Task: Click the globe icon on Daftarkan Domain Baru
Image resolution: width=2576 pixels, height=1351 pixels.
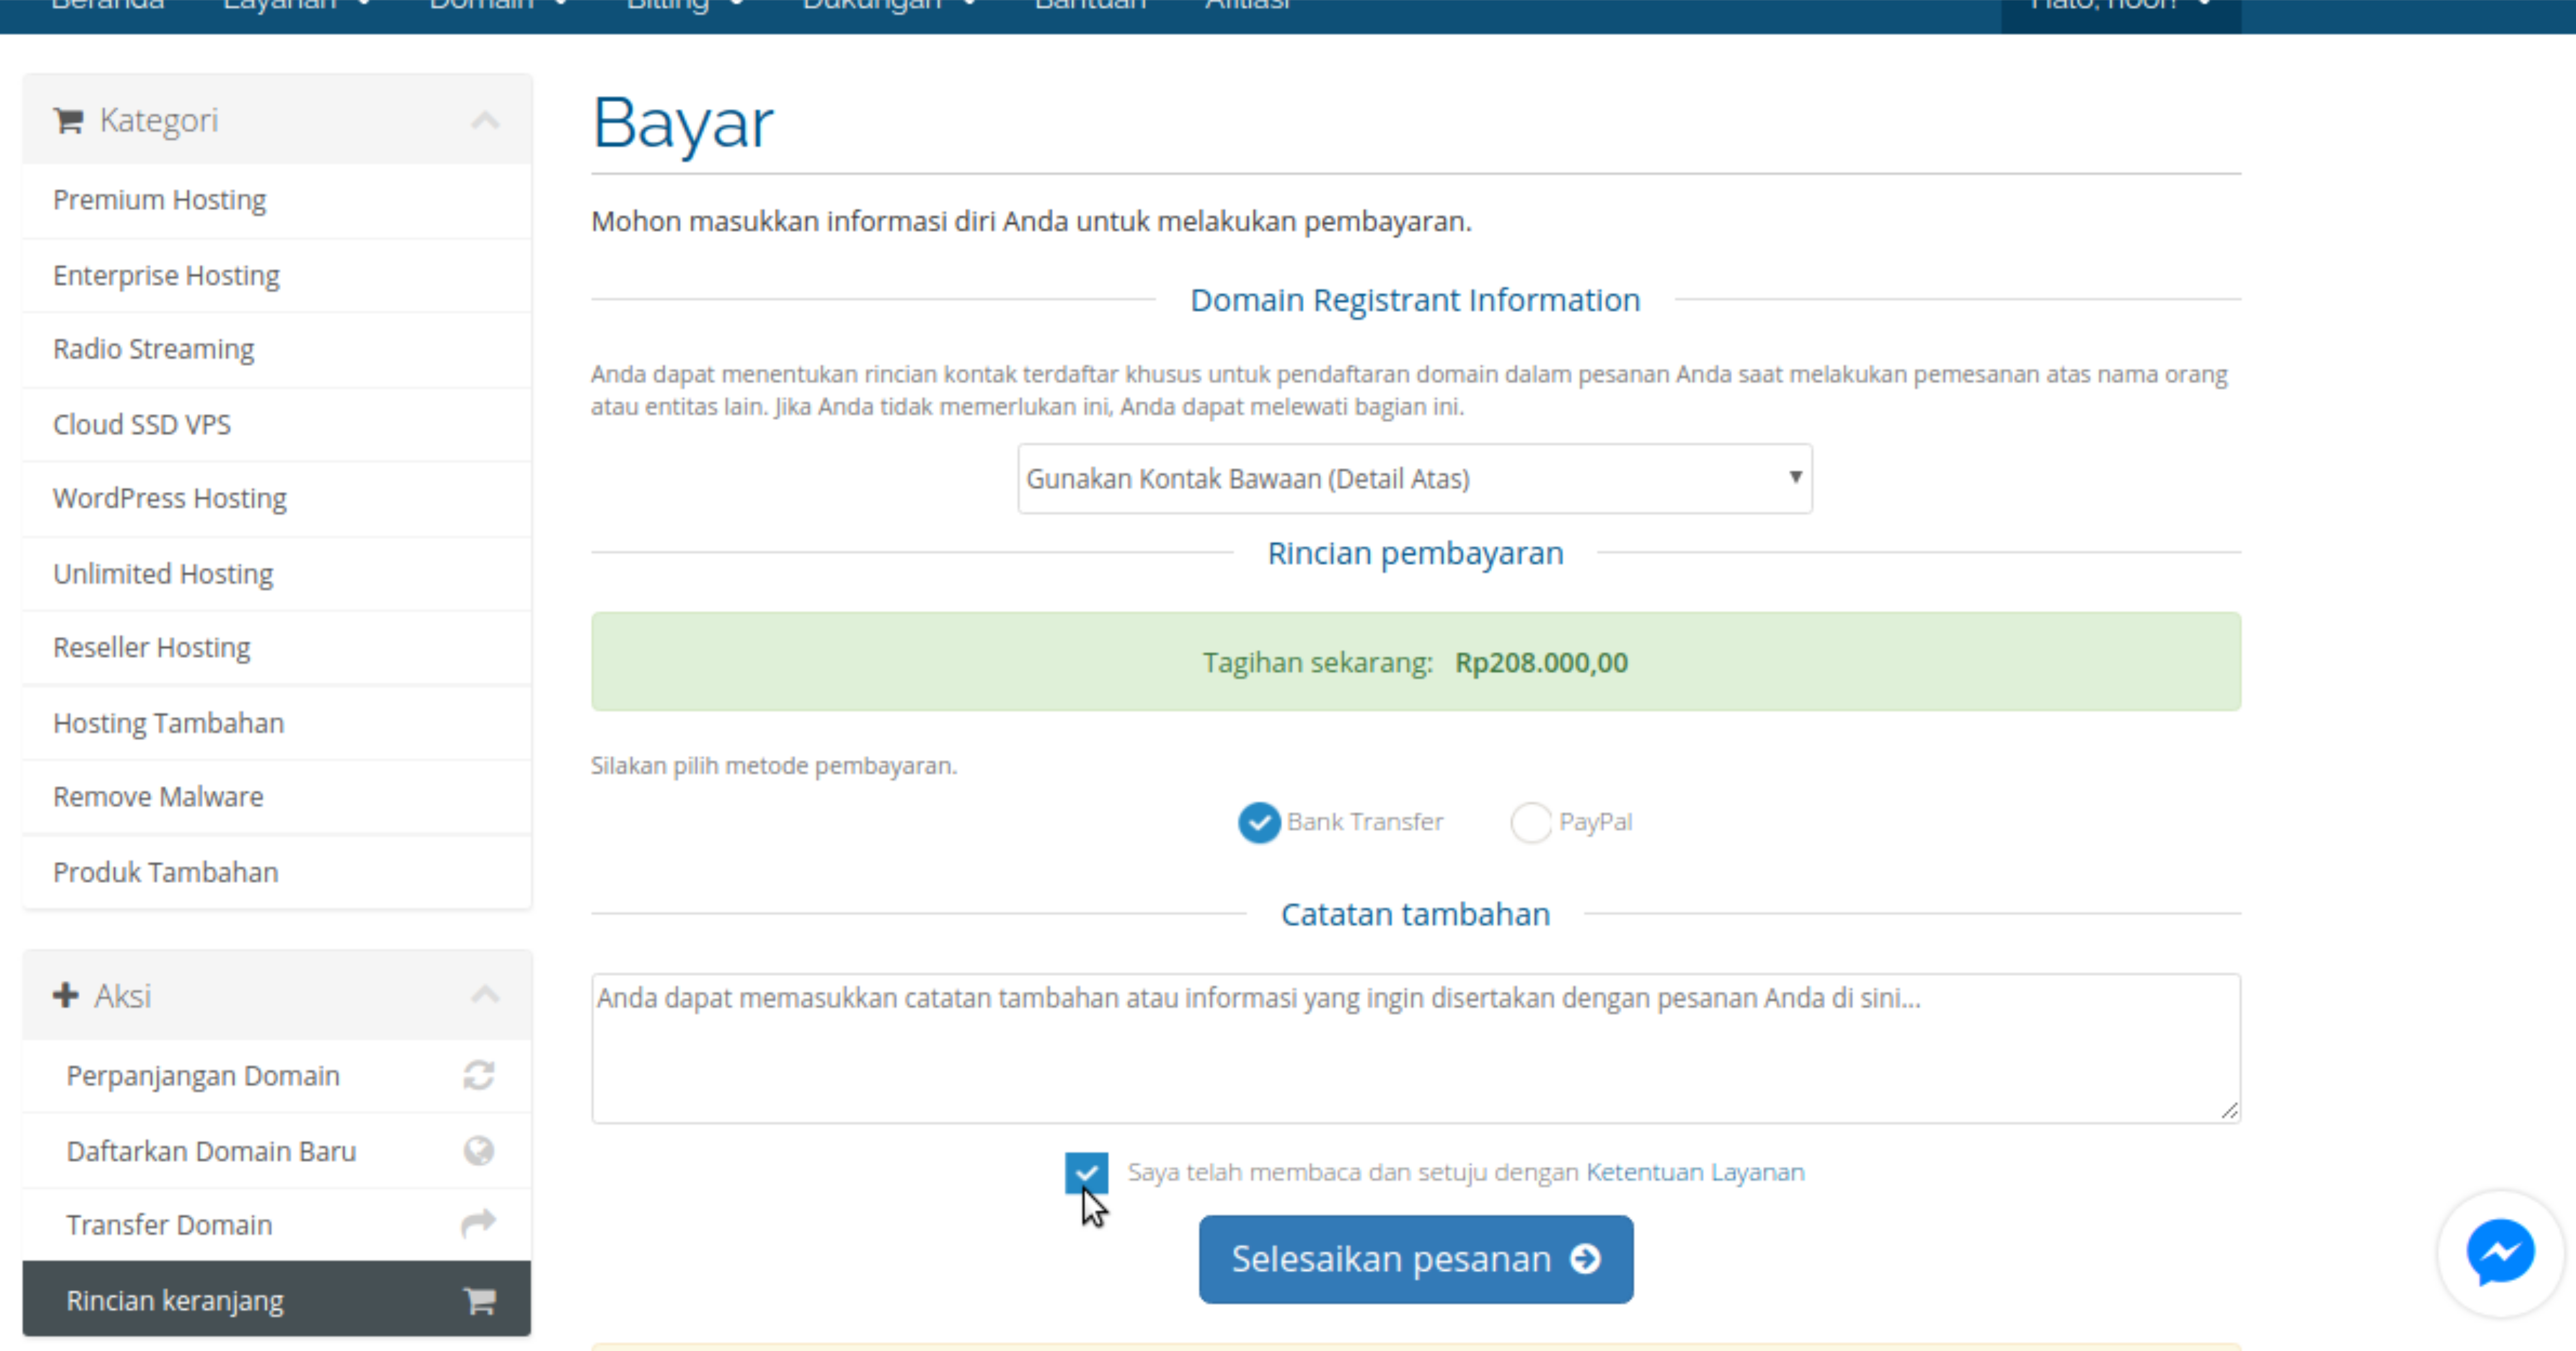Action: 479,1151
